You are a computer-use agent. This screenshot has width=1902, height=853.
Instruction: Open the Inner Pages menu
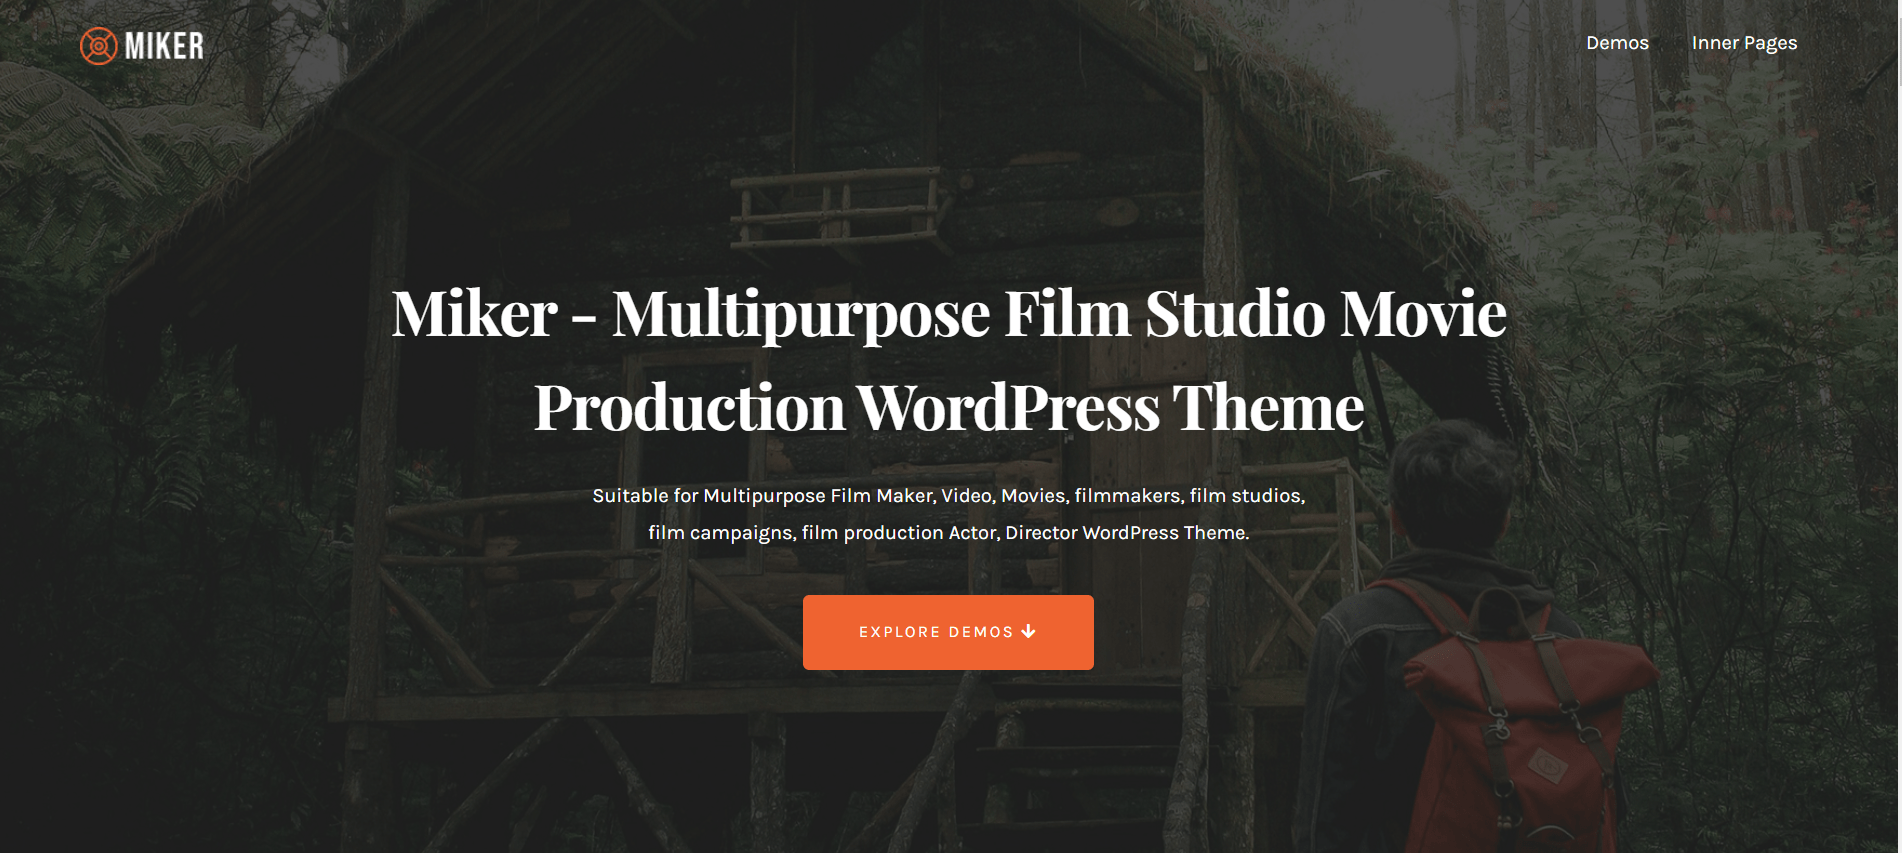coord(1744,43)
